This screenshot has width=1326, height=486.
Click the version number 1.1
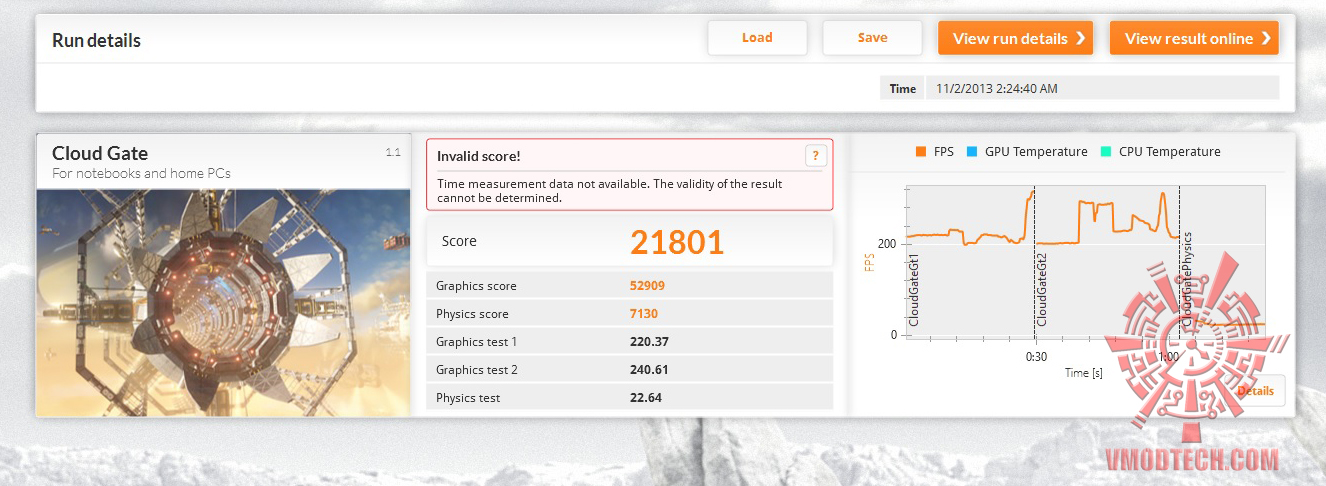click(x=393, y=152)
